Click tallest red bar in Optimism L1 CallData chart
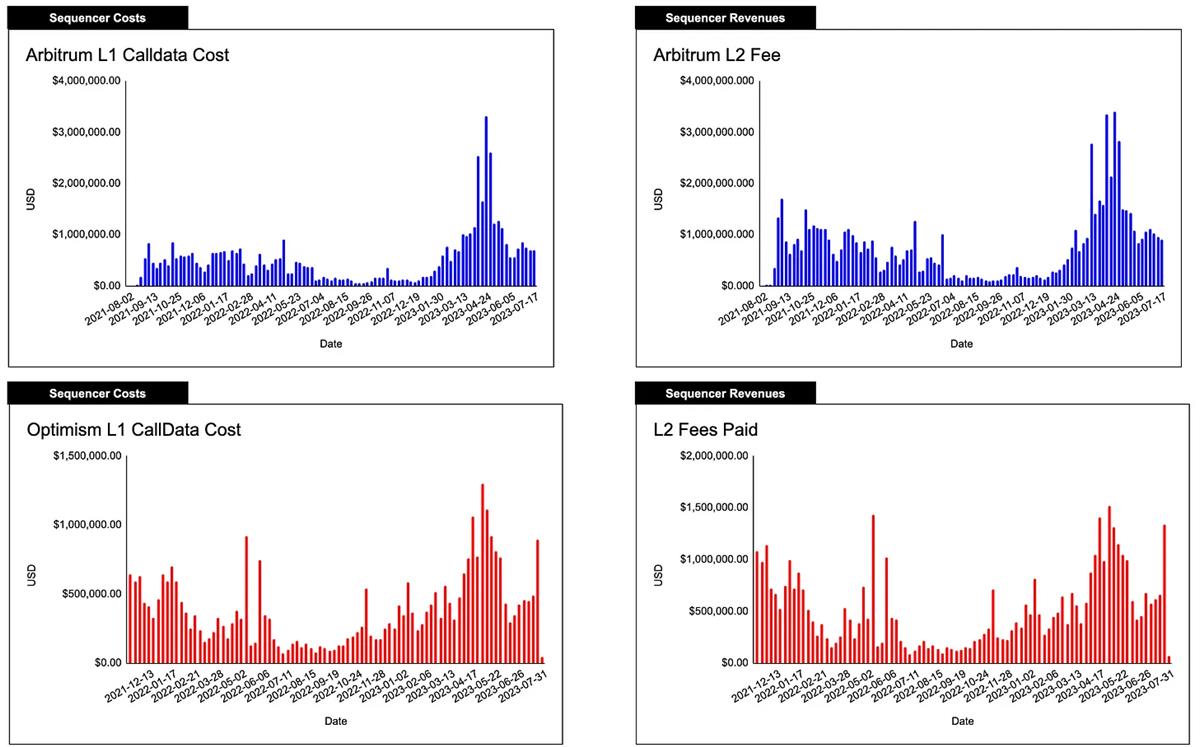1200x747 pixels. pyautogui.click(x=482, y=573)
